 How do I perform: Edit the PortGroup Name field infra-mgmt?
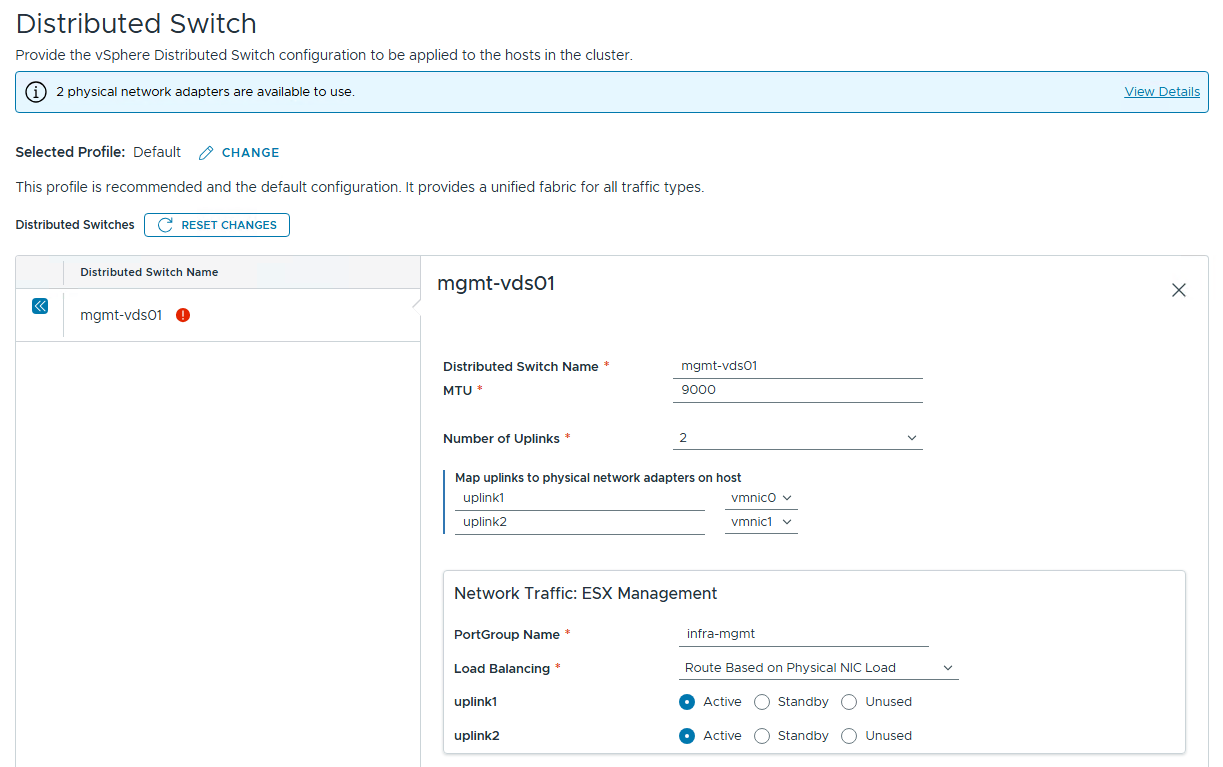click(x=803, y=634)
